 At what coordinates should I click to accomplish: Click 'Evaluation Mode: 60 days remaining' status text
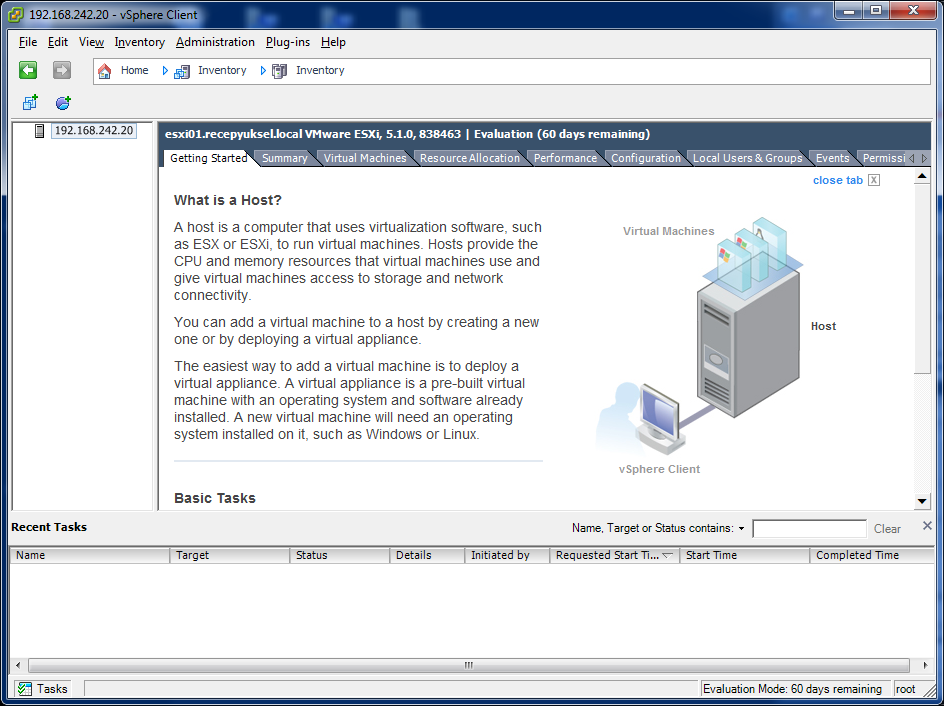click(792, 689)
